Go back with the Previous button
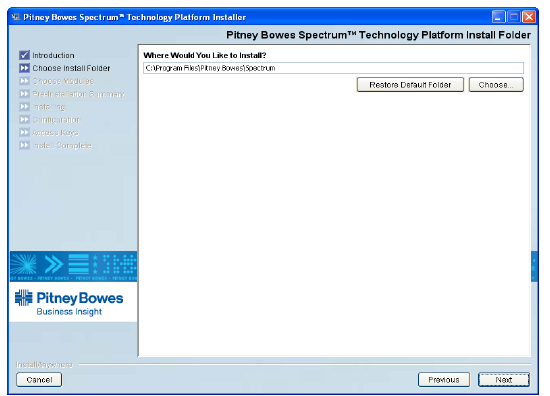This screenshot has width=550, height=396. [444, 380]
